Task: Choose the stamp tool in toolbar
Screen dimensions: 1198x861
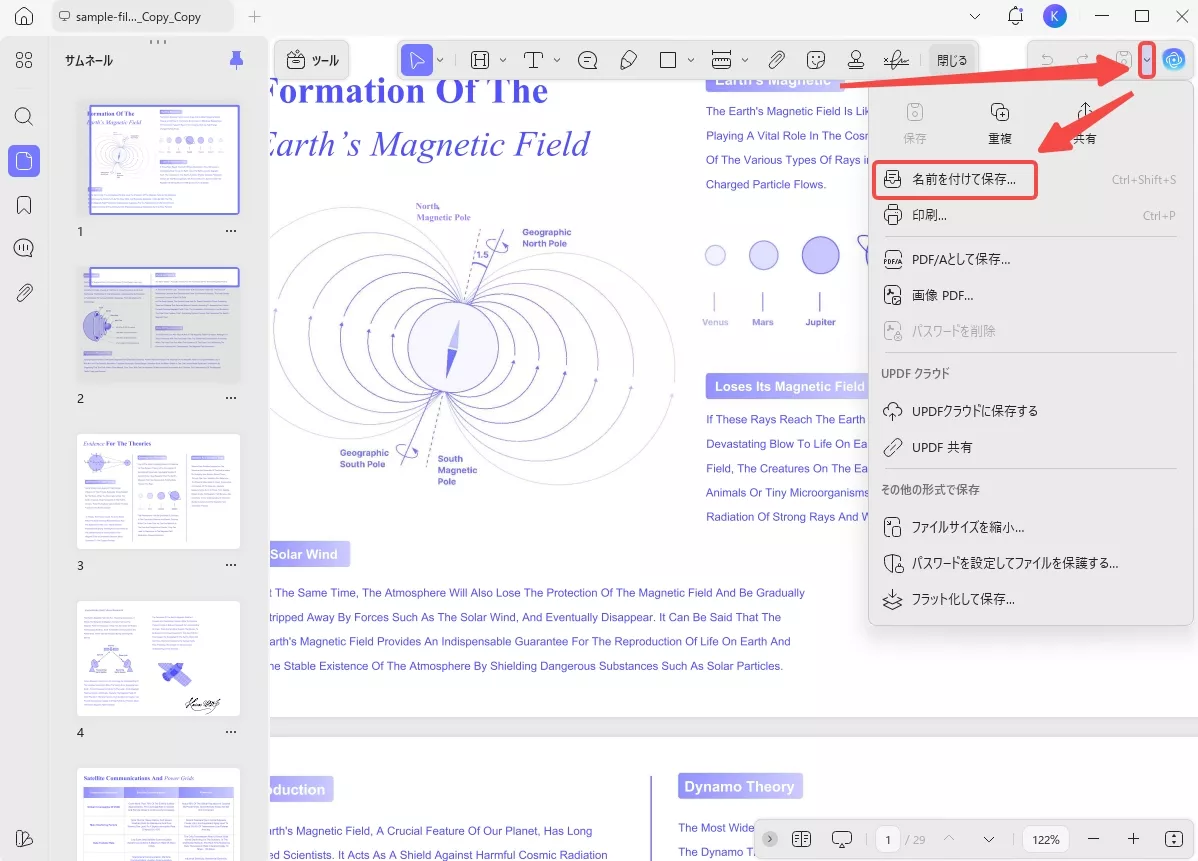Action: [x=855, y=60]
